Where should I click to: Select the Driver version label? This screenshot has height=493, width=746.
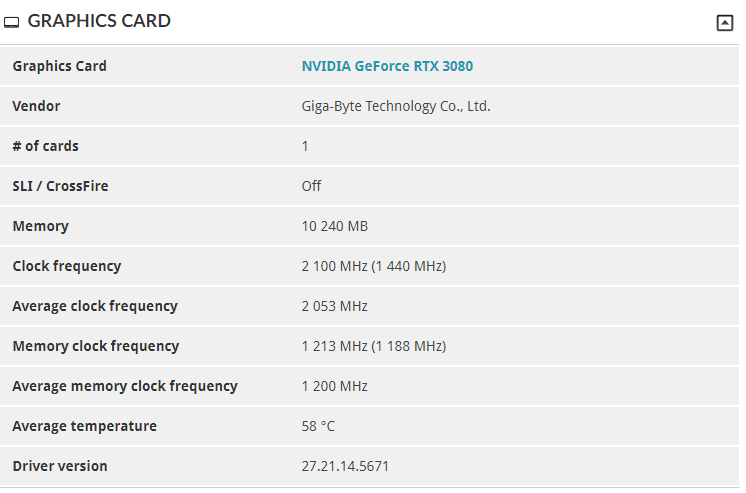[x=60, y=466]
